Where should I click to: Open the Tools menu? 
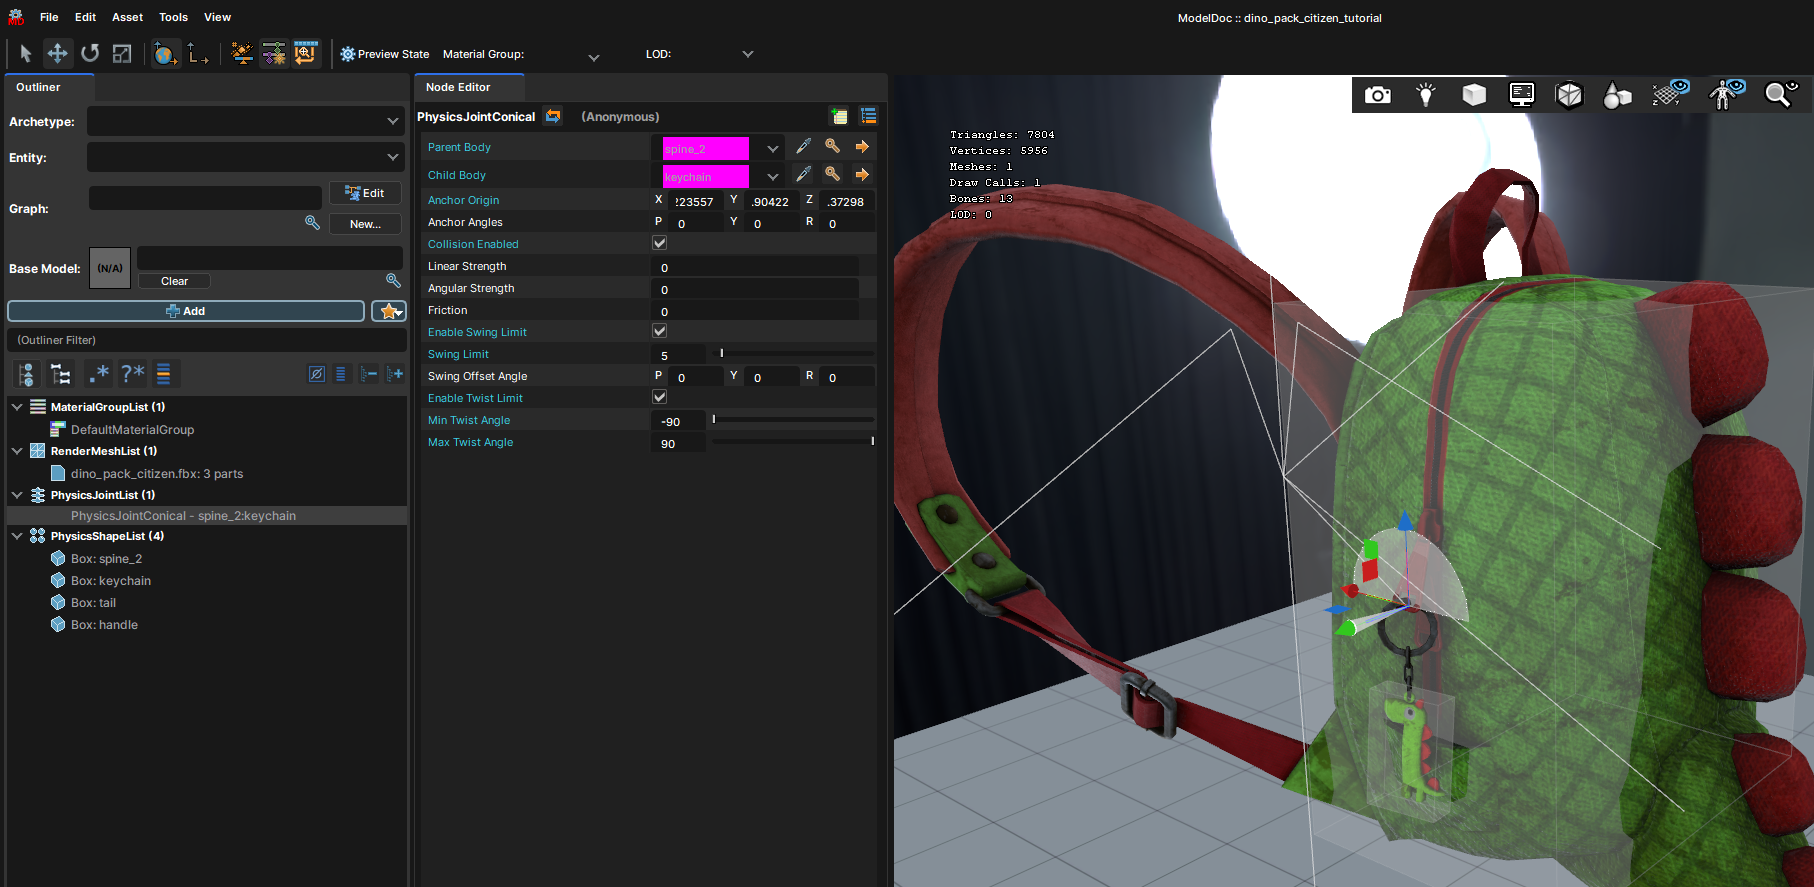click(x=173, y=17)
